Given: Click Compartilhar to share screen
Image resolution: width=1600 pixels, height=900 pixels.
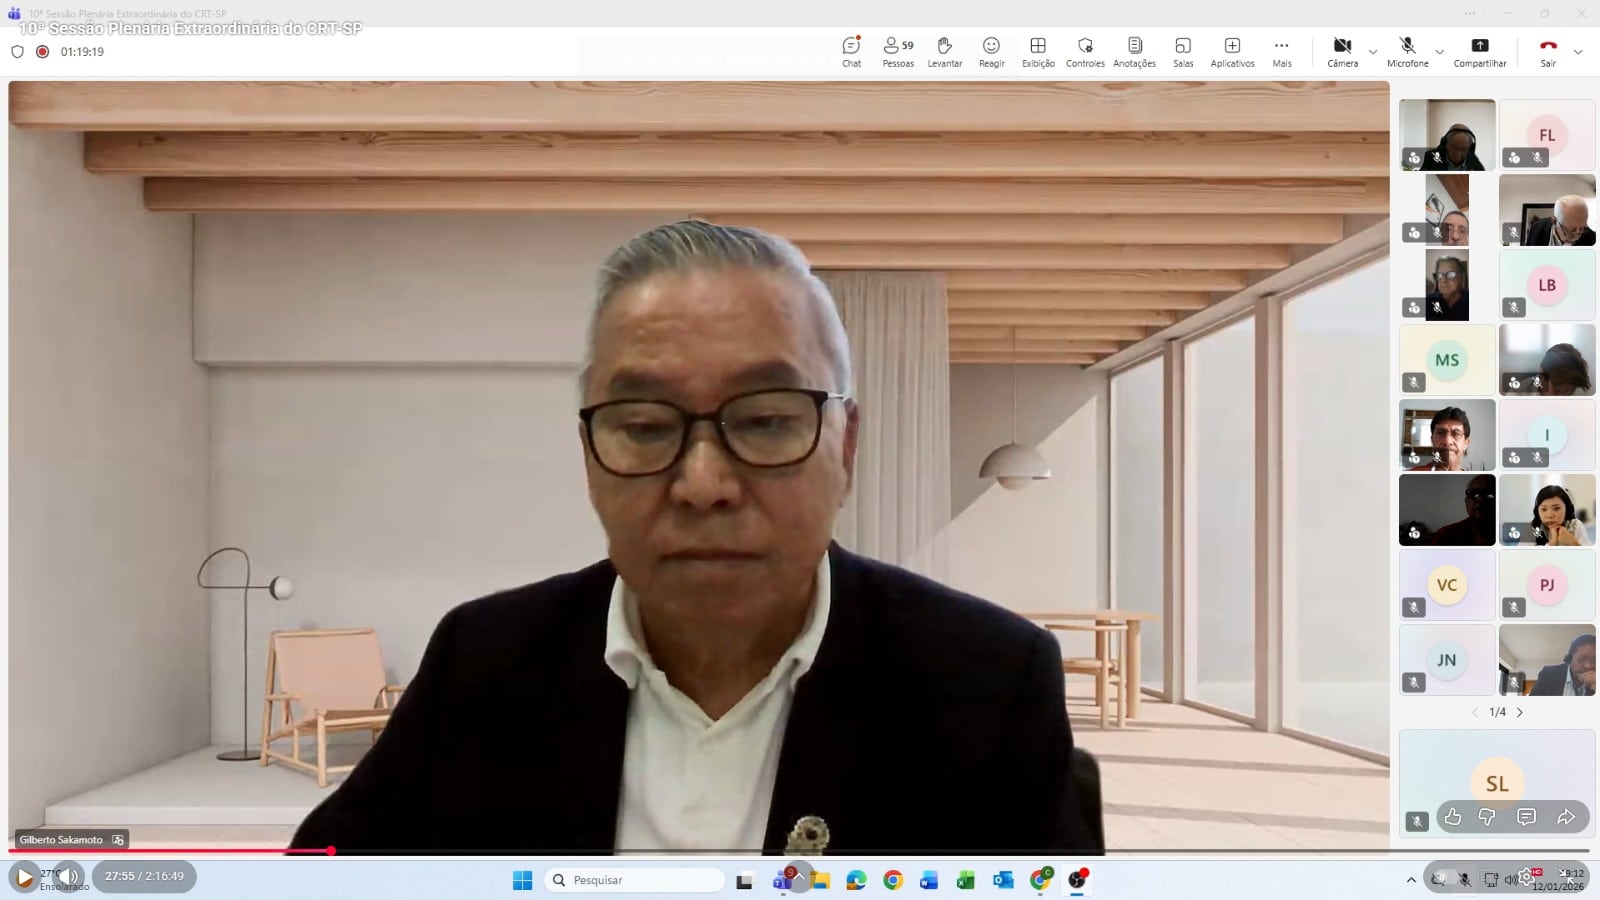Looking at the screenshot, I should [x=1479, y=52].
